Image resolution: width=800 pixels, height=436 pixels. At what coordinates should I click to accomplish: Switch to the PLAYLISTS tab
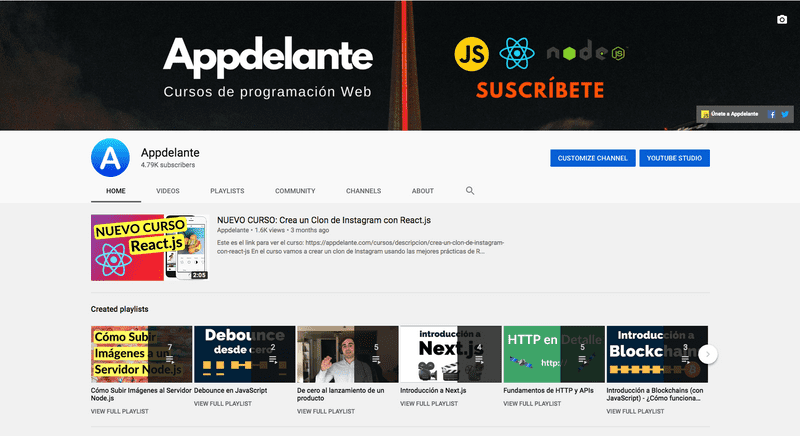227,191
